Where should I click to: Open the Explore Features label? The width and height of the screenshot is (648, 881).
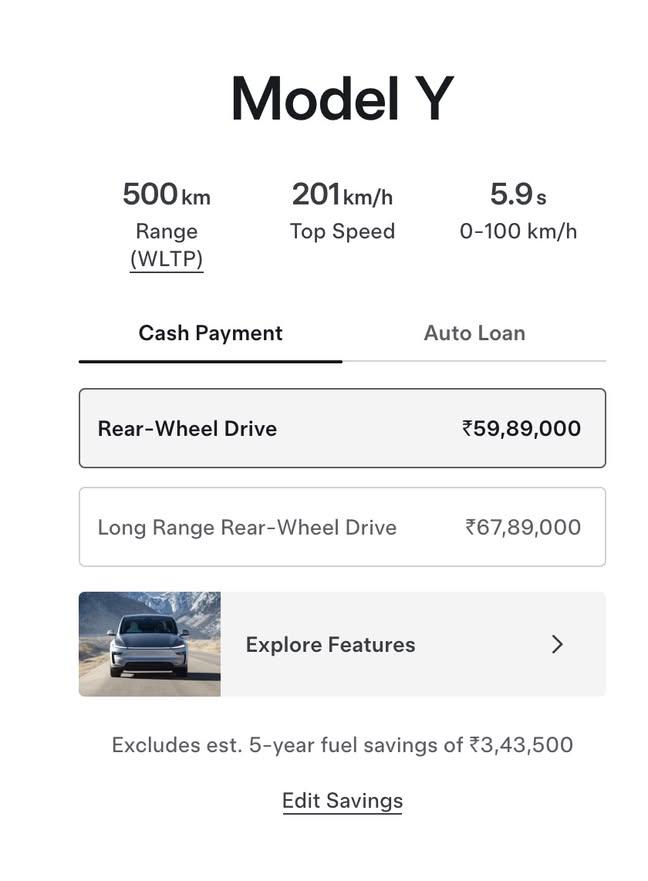(330, 644)
